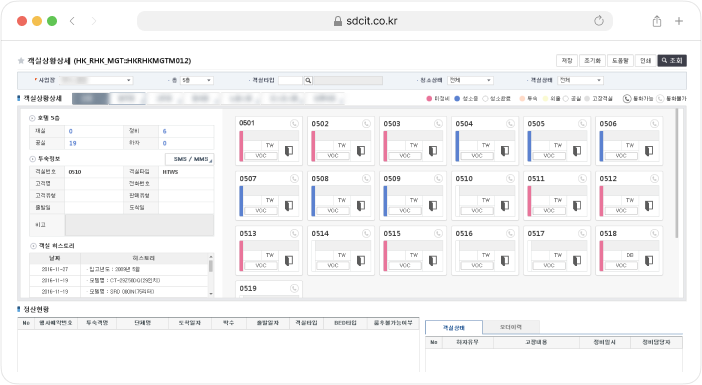Open a new browser tab with plus icon
The height and width of the screenshot is (385, 702).
tap(679, 21)
